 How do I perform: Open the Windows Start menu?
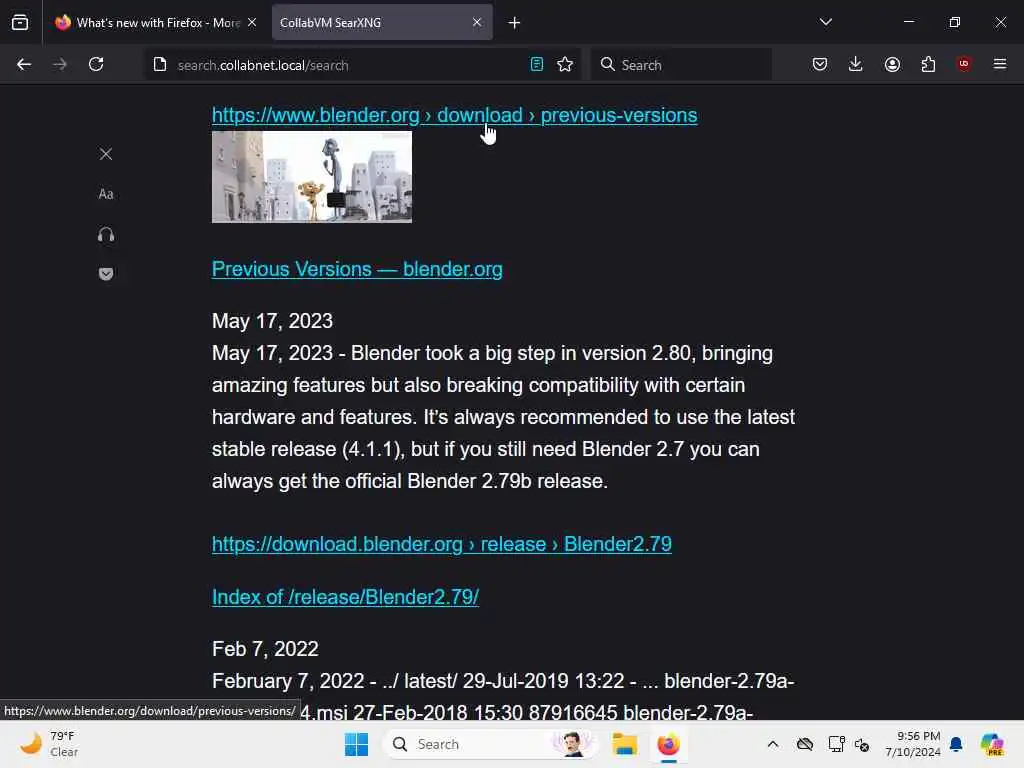tap(357, 744)
